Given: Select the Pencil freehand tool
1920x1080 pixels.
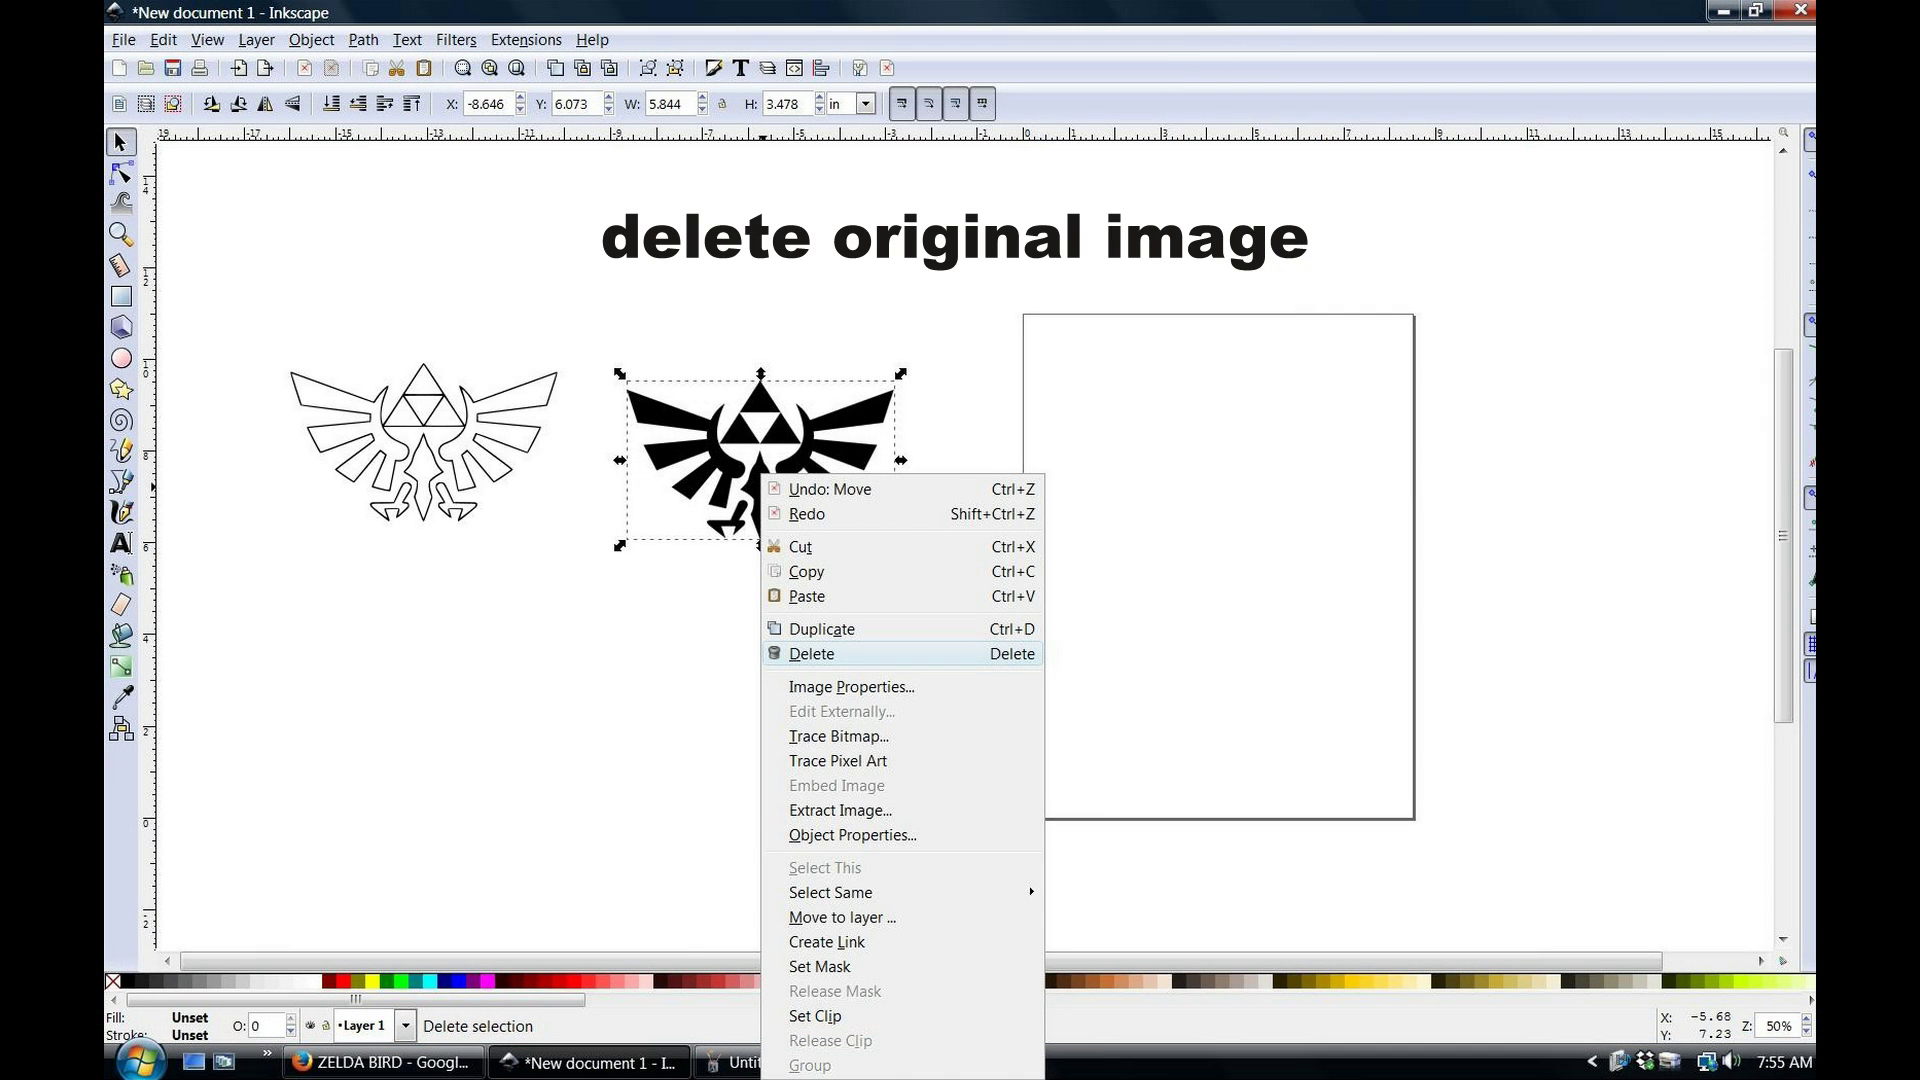Looking at the screenshot, I should click(x=121, y=451).
